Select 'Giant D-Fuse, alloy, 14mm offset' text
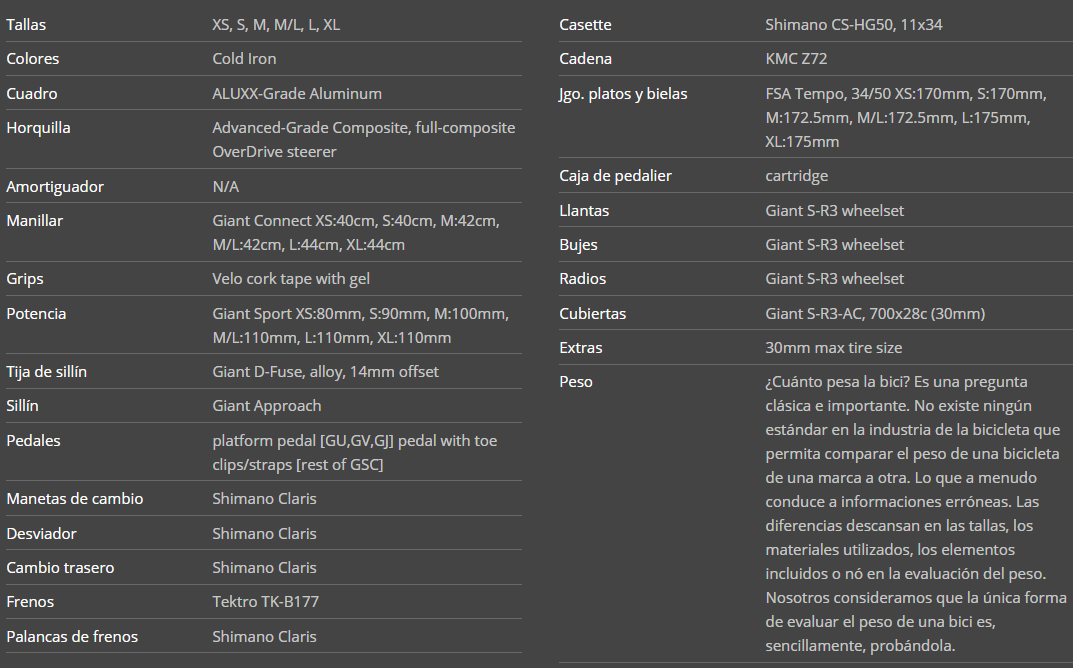This screenshot has width=1073, height=668. (x=325, y=372)
